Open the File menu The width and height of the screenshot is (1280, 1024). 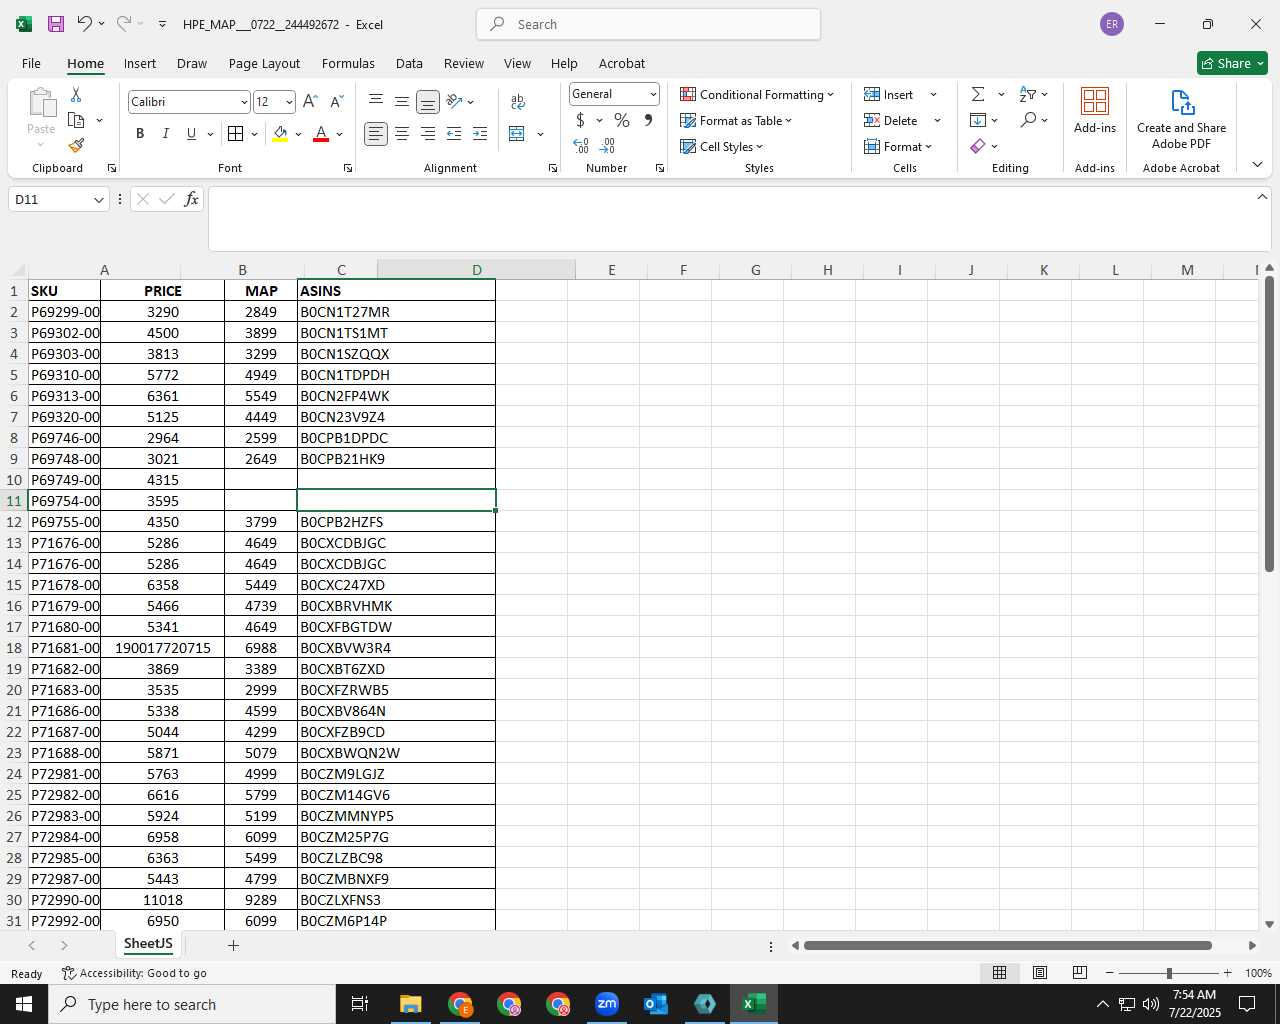pyautogui.click(x=31, y=63)
